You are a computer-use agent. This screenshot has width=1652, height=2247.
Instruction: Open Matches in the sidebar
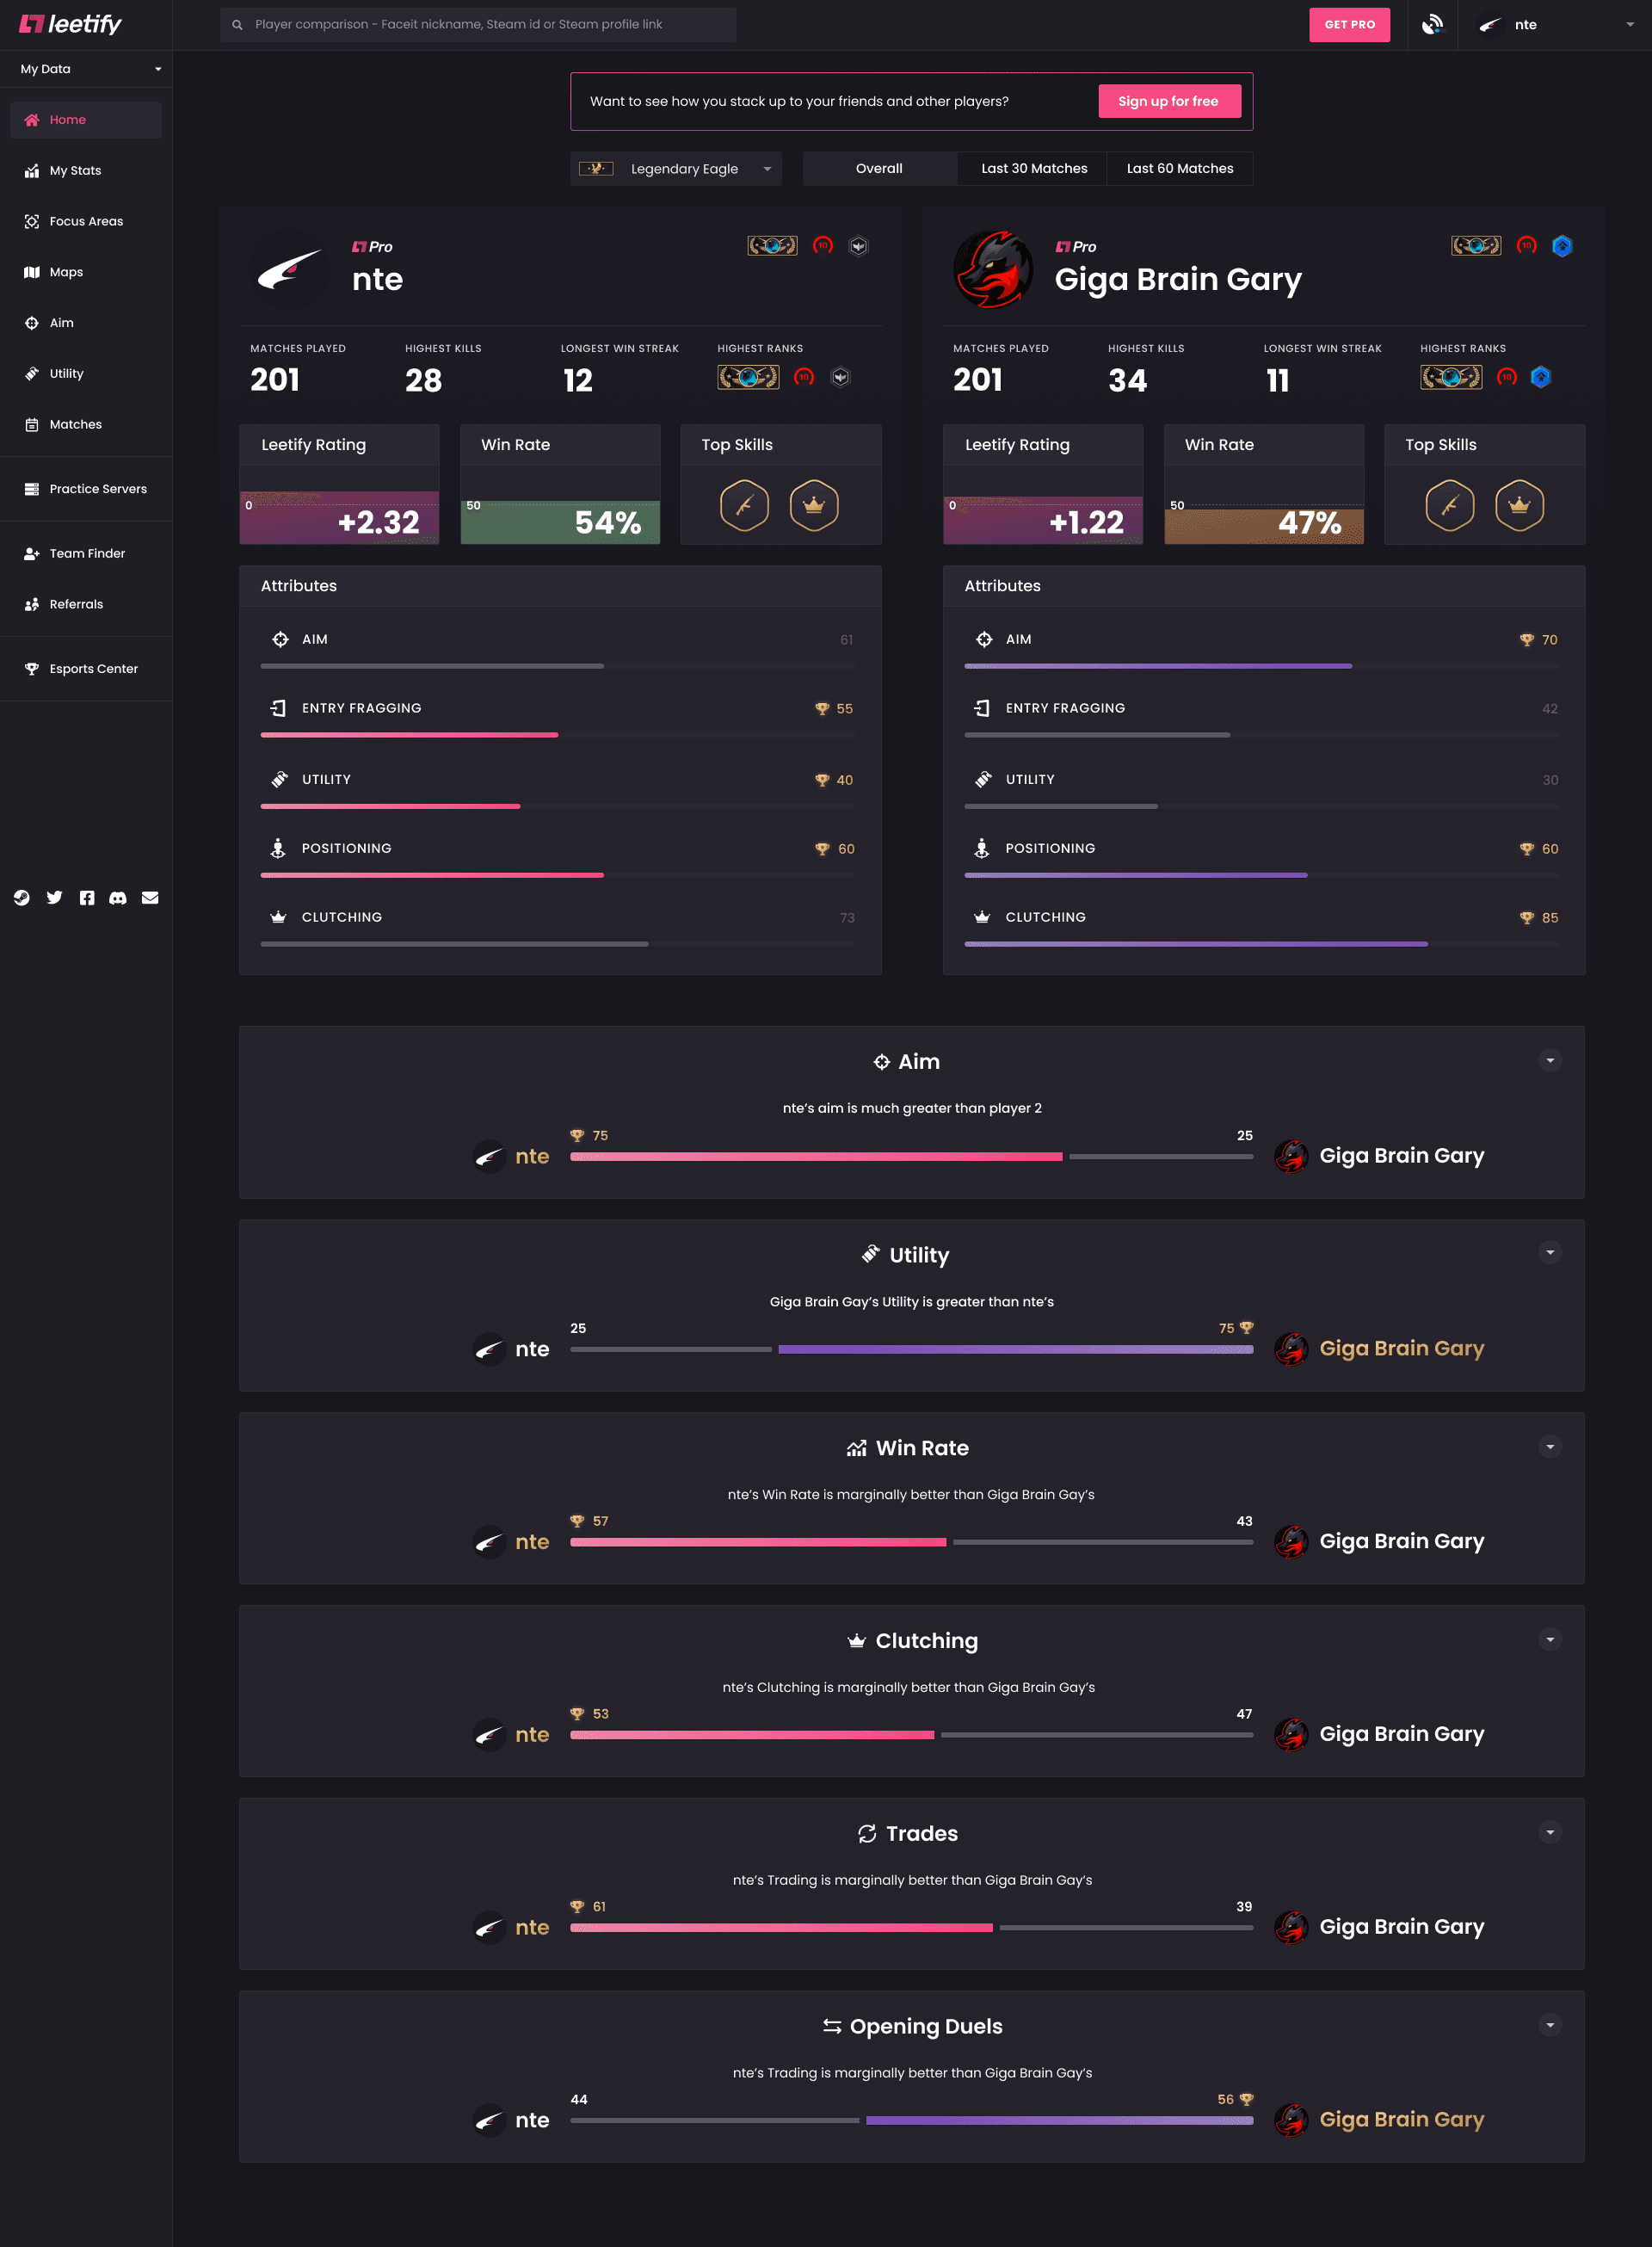coord(86,424)
